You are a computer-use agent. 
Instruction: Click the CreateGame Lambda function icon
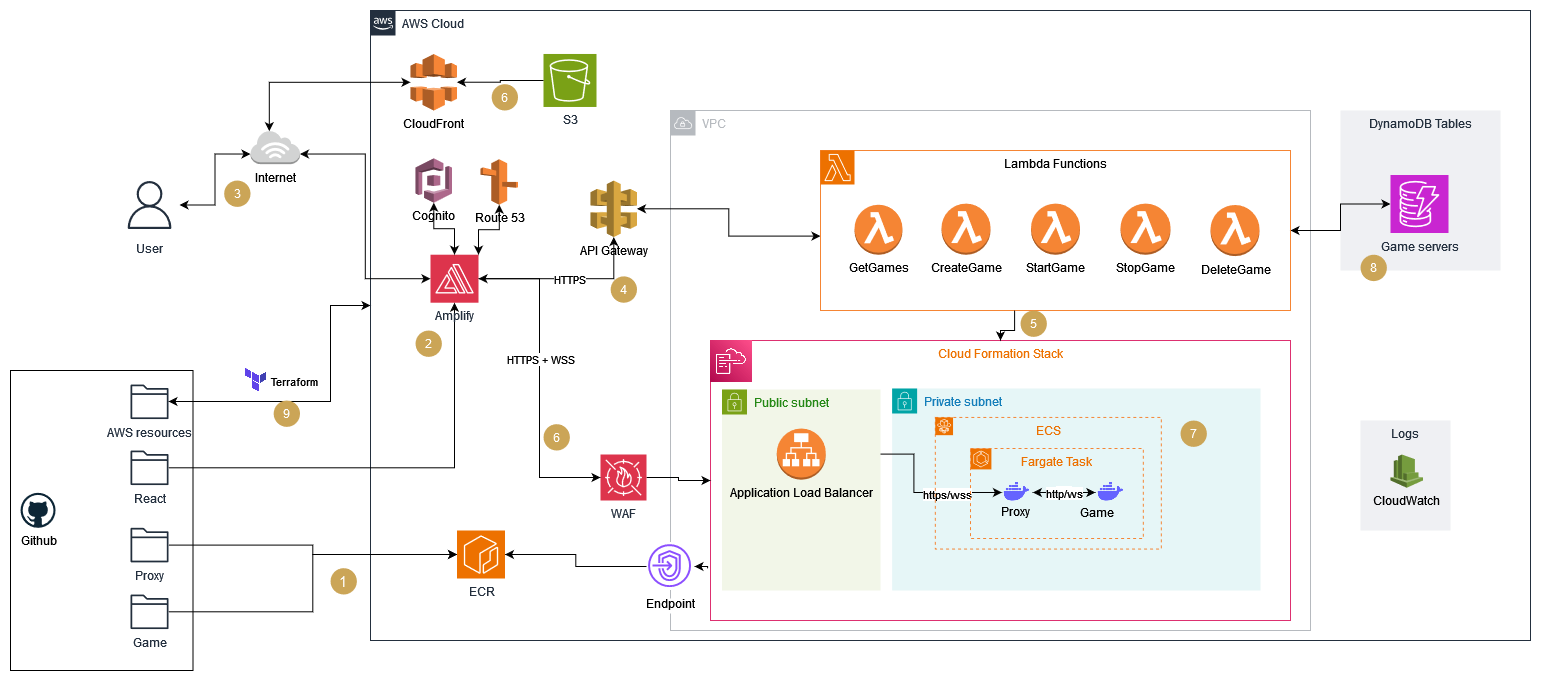[x=965, y=230]
